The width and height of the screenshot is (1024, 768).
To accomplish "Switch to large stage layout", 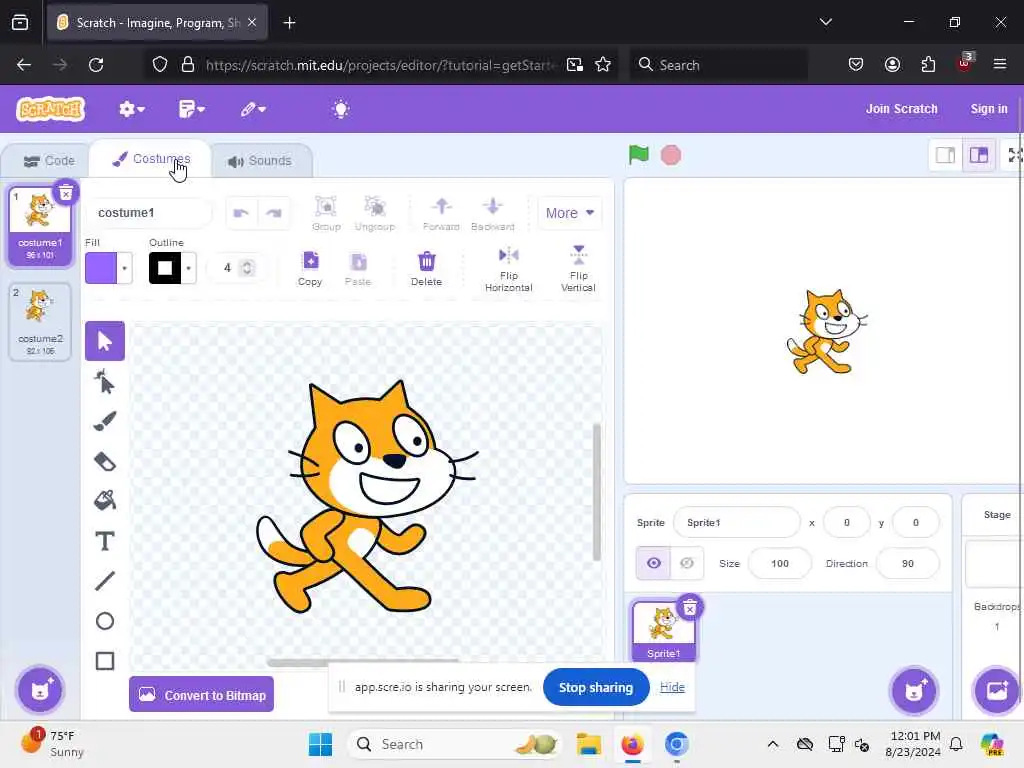I will pos(979,155).
